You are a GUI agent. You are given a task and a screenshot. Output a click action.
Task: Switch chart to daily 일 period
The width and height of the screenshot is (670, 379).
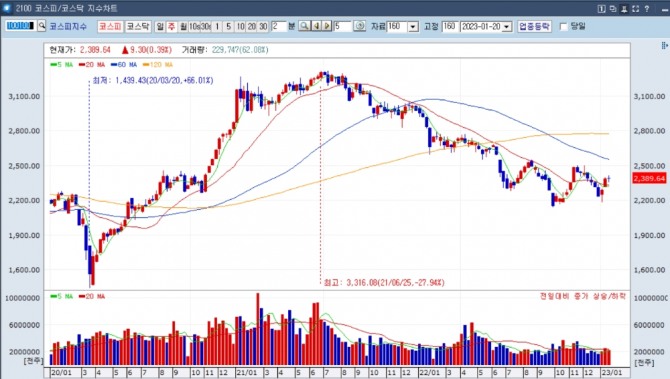(x=160, y=26)
